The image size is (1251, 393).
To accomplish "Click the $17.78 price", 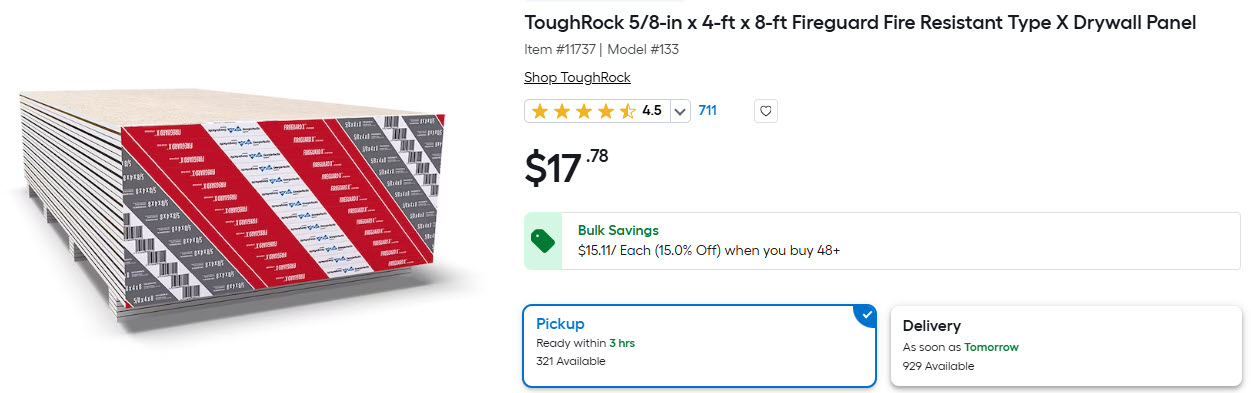I will (x=566, y=167).
